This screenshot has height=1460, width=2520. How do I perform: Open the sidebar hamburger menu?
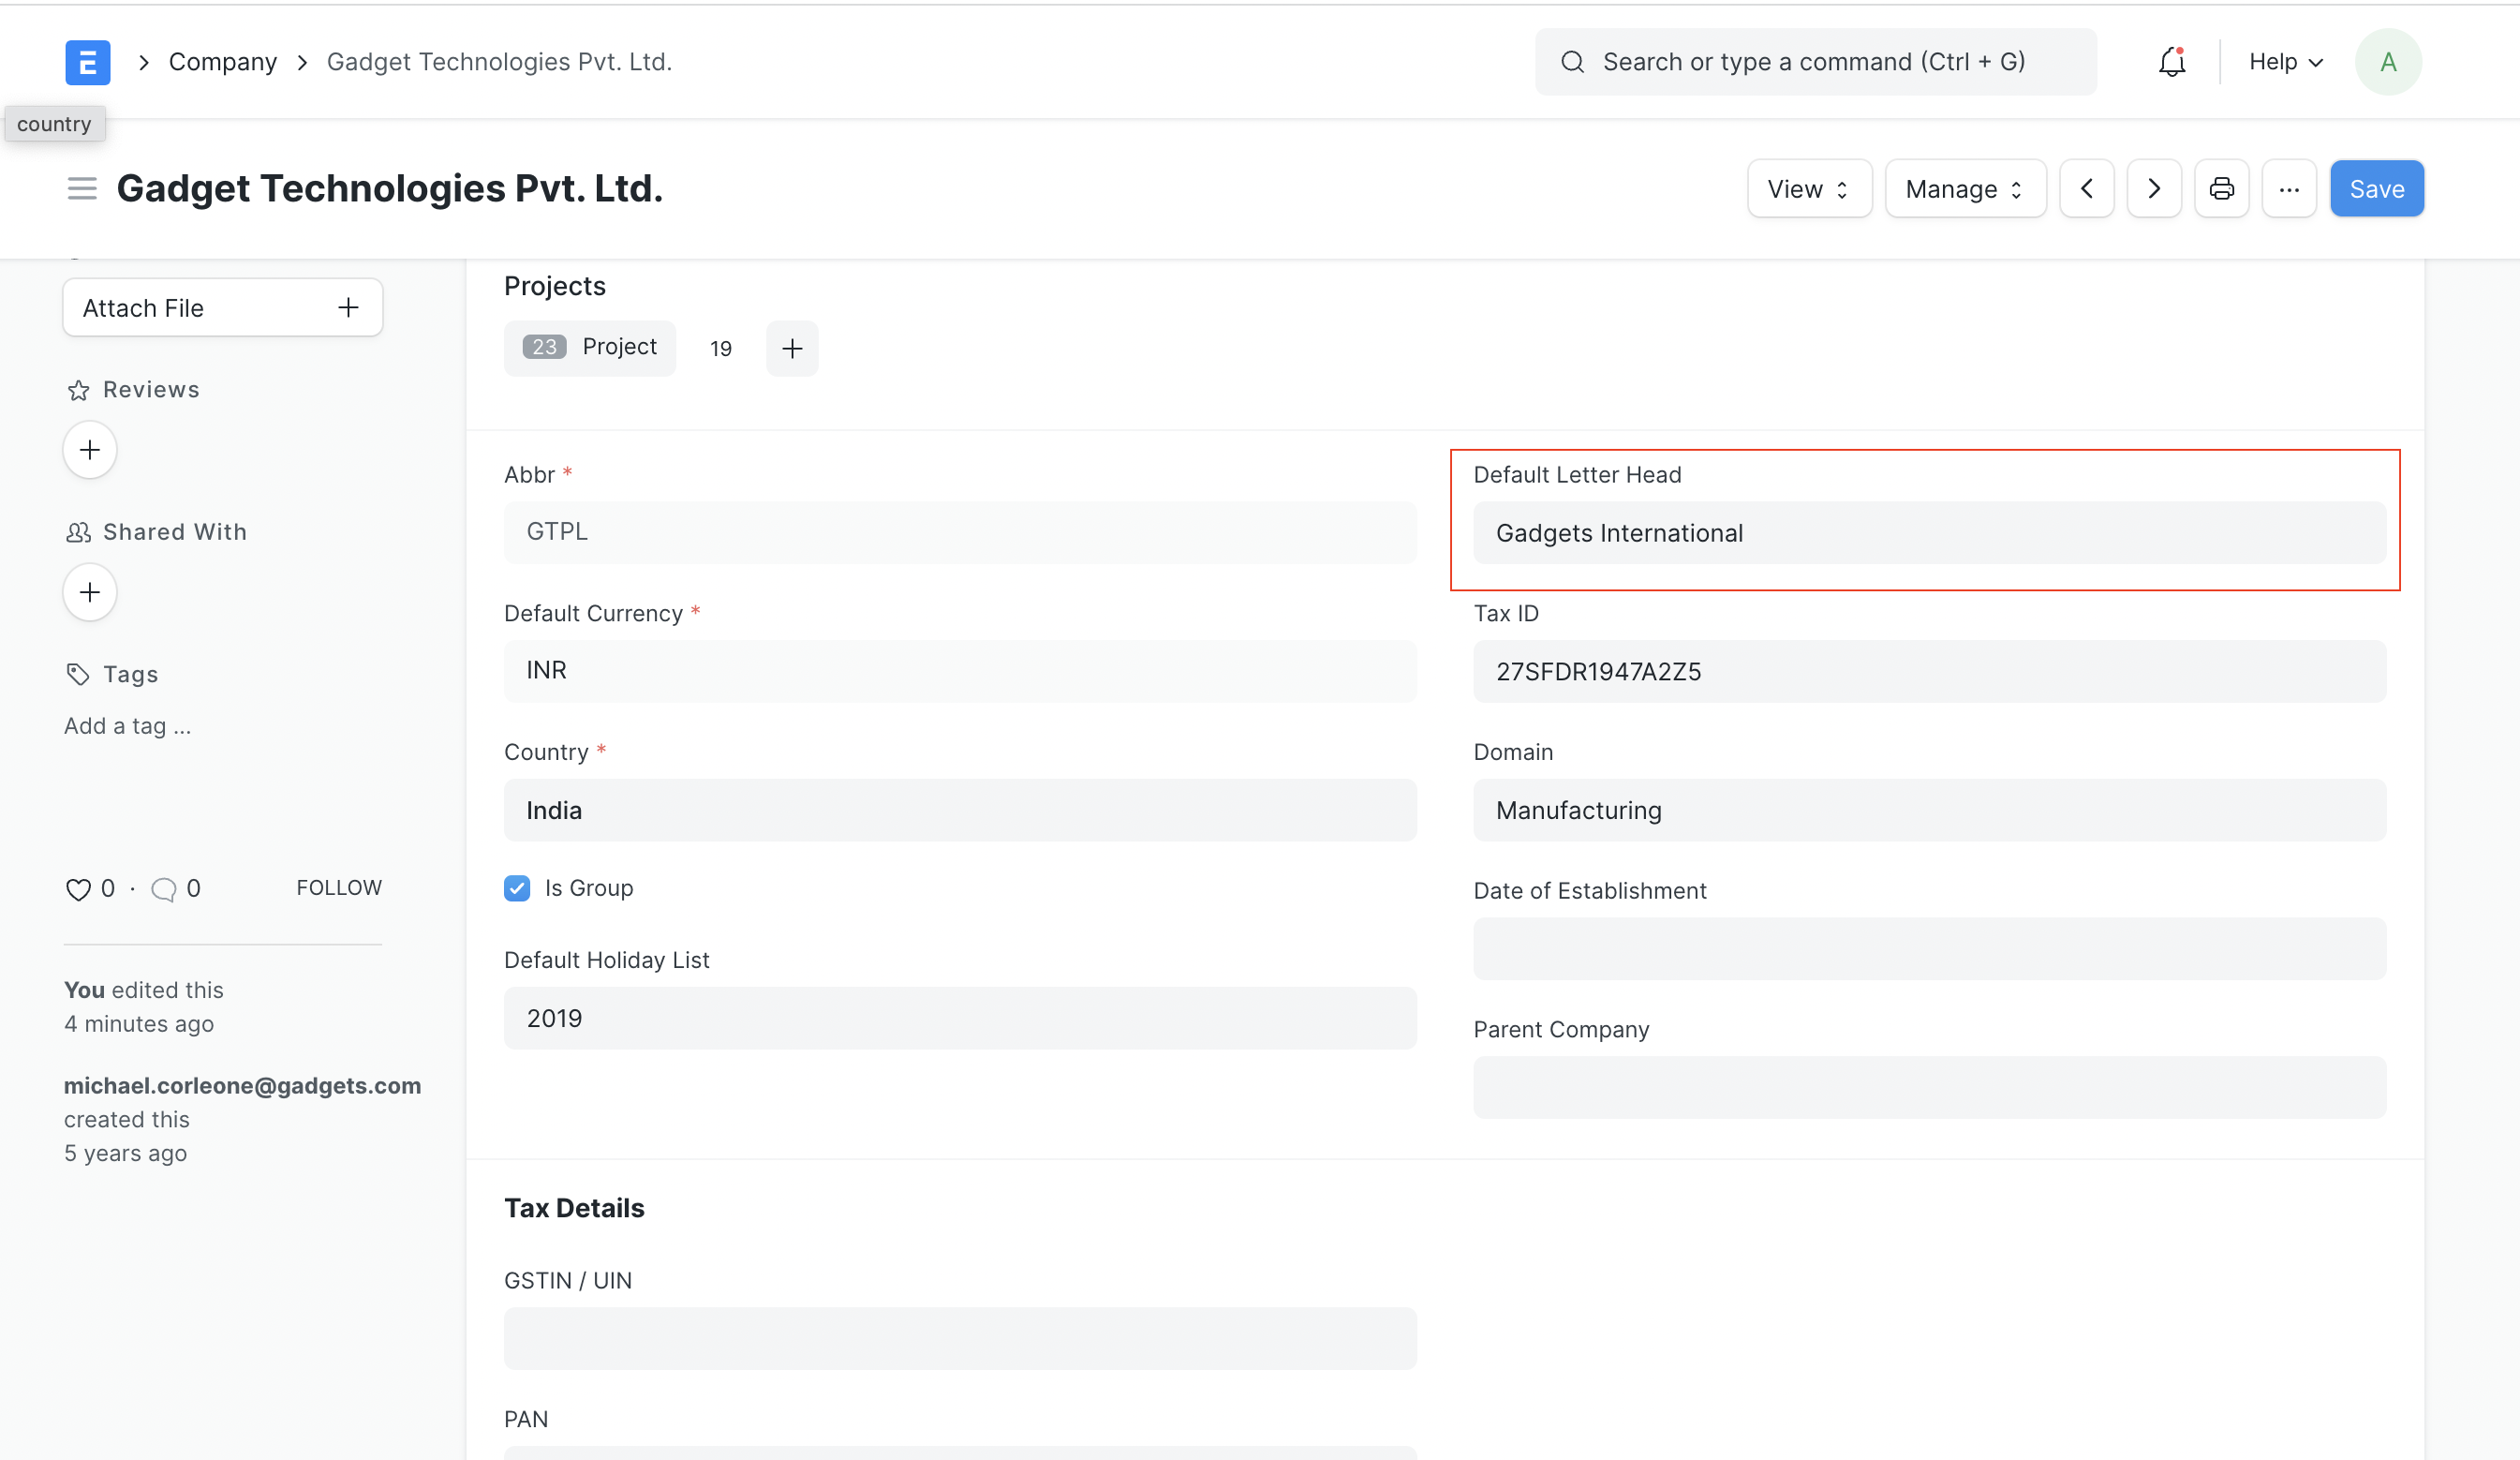[x=81, y=188]
